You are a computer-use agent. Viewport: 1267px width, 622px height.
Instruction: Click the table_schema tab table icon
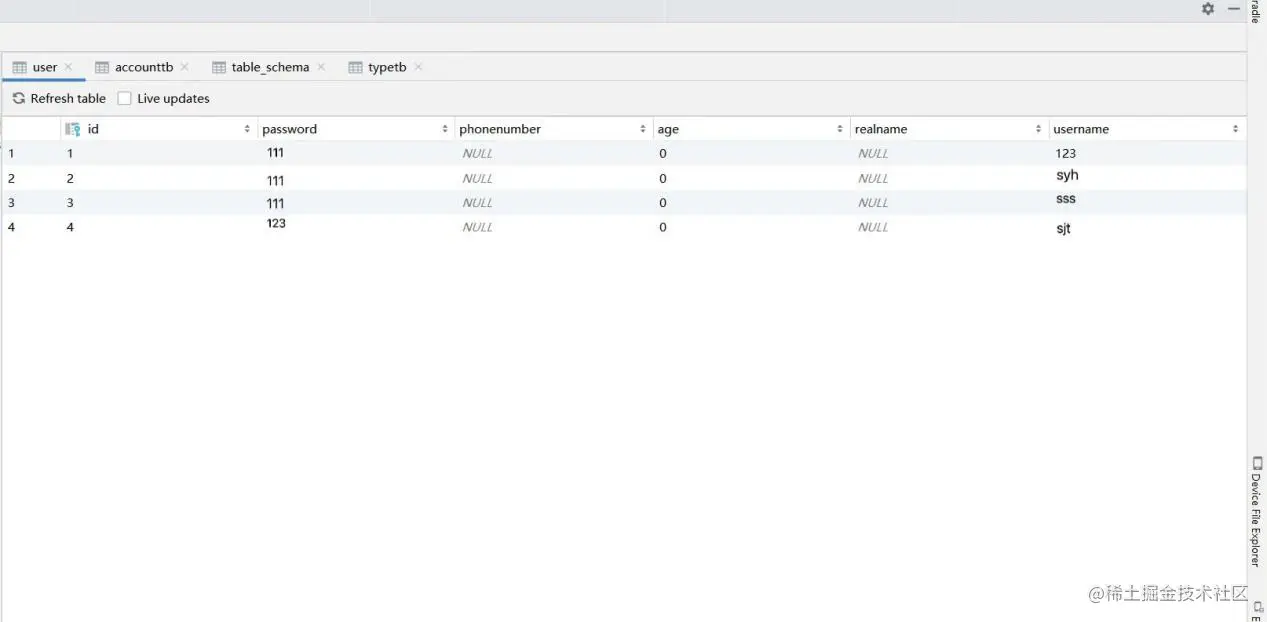(x=219, y=67)
